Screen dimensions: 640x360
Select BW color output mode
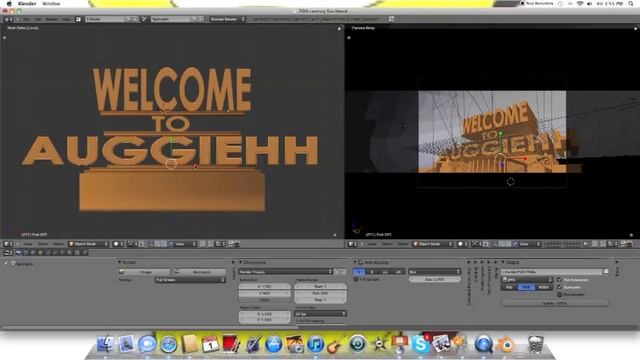509,287
